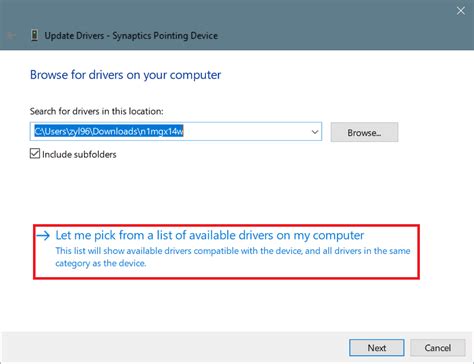Image resolution: width=474 pixels, height=364 pixels.
Task: Click the gray footer bar left of Next
Action: (x=173, y=348)
